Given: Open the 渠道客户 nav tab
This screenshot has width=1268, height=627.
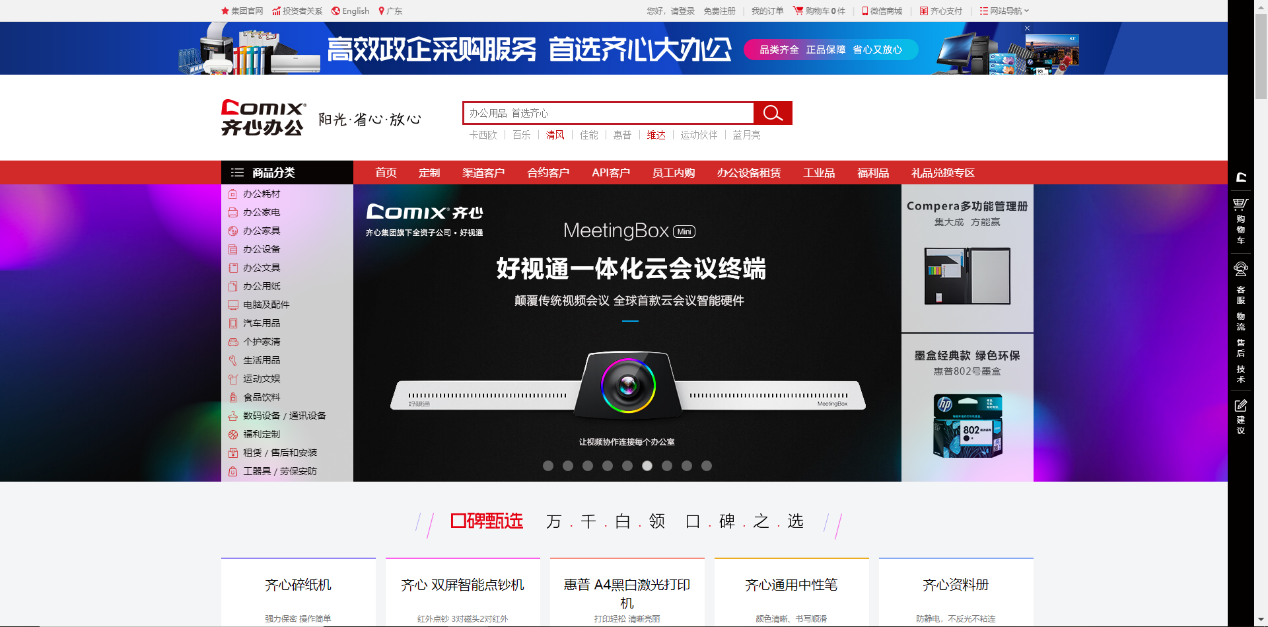Looking at the screenshot, I should [483, 173].
